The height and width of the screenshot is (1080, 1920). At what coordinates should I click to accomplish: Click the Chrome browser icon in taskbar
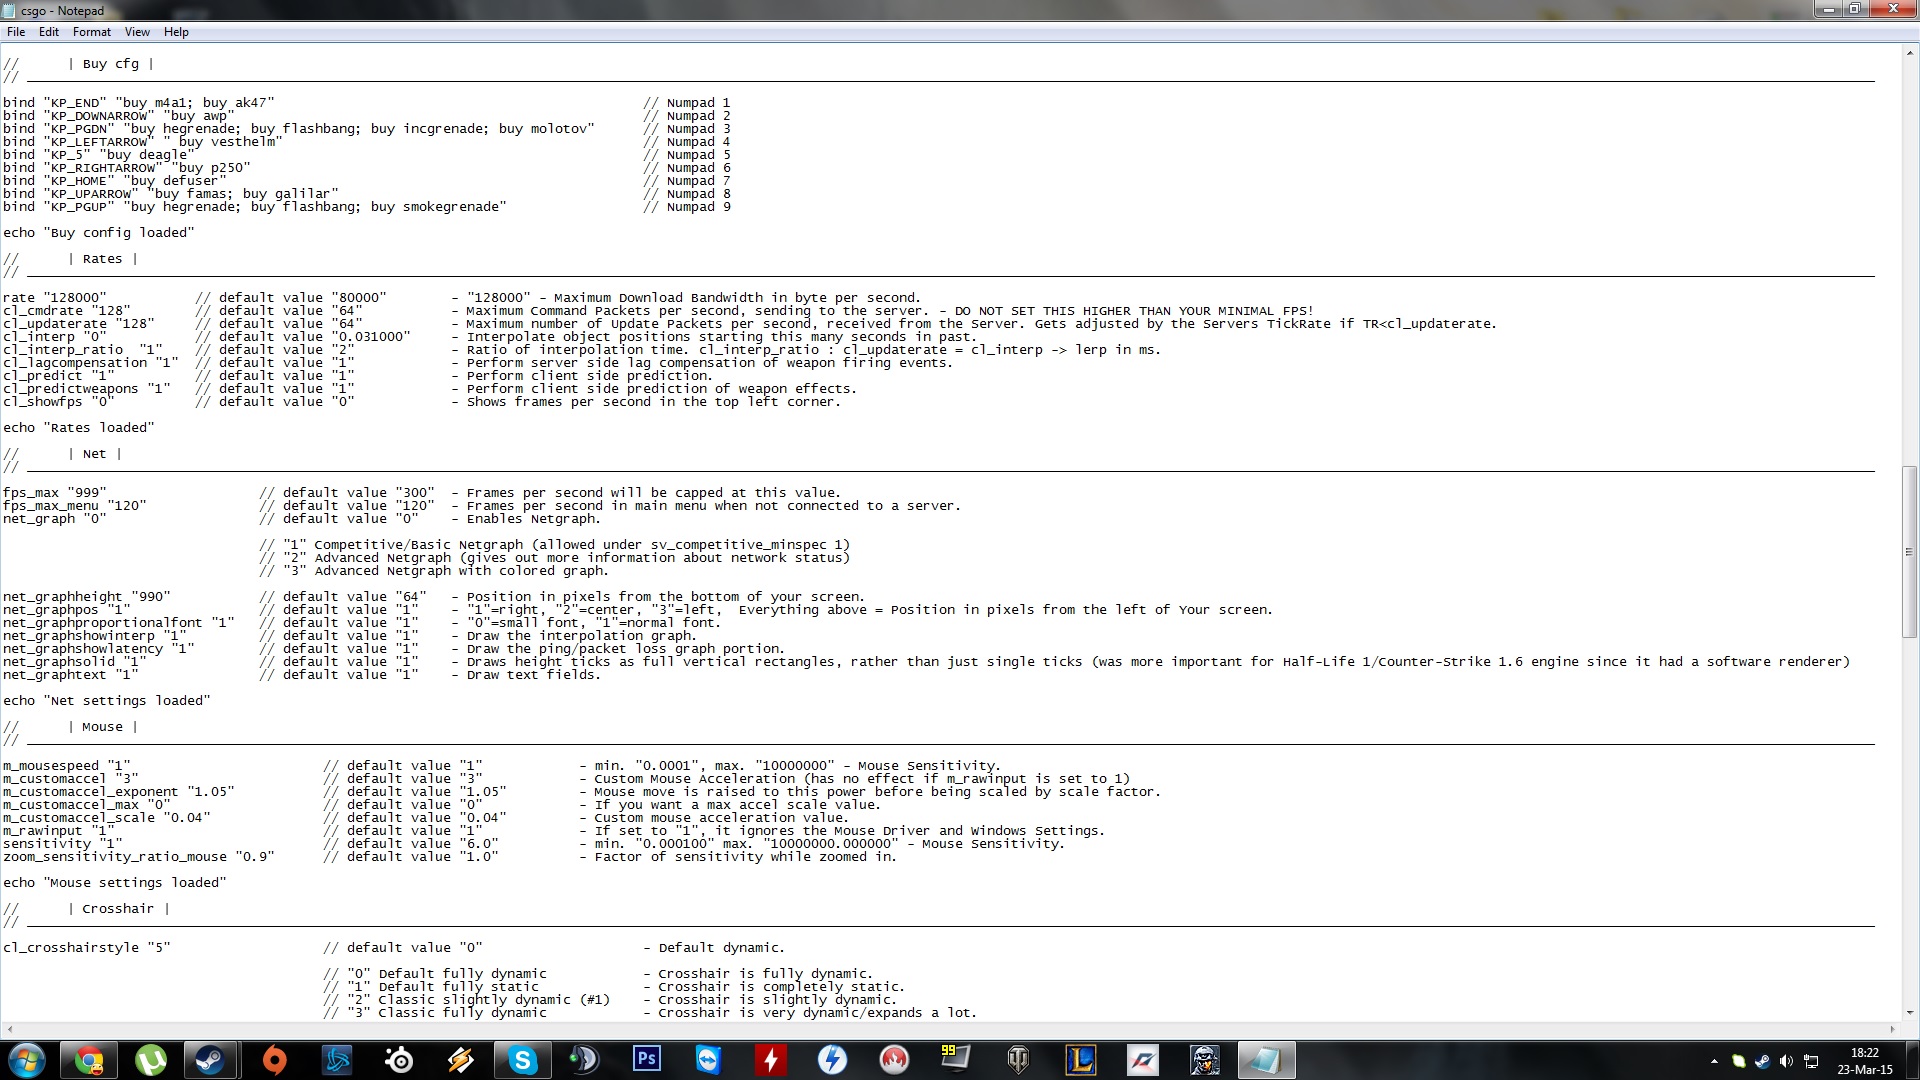click(87, 1059)
